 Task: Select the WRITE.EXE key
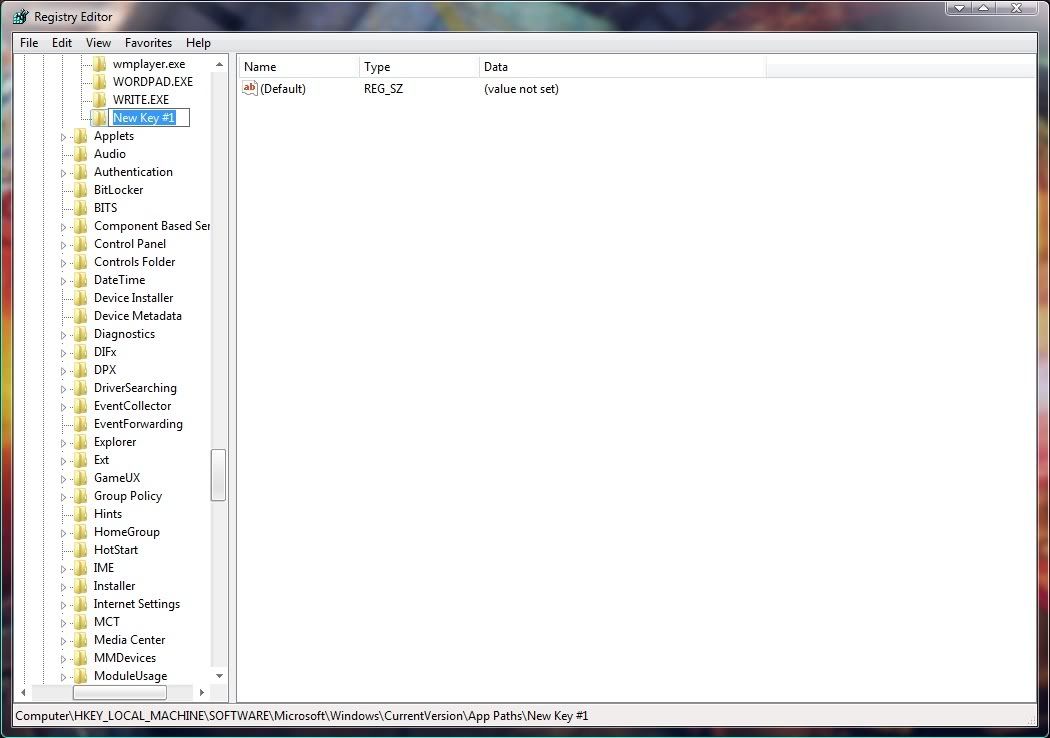pos(140,100)
